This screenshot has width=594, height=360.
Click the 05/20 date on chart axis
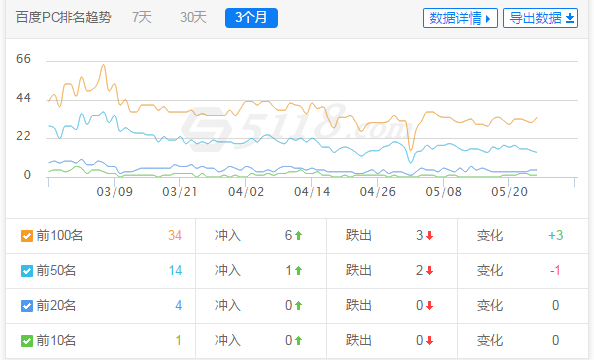510,192
